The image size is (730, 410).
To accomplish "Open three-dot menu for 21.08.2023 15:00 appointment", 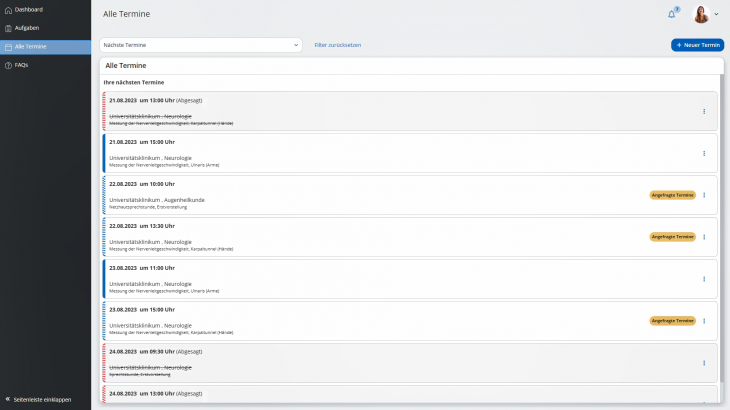I will pos(704,153).
